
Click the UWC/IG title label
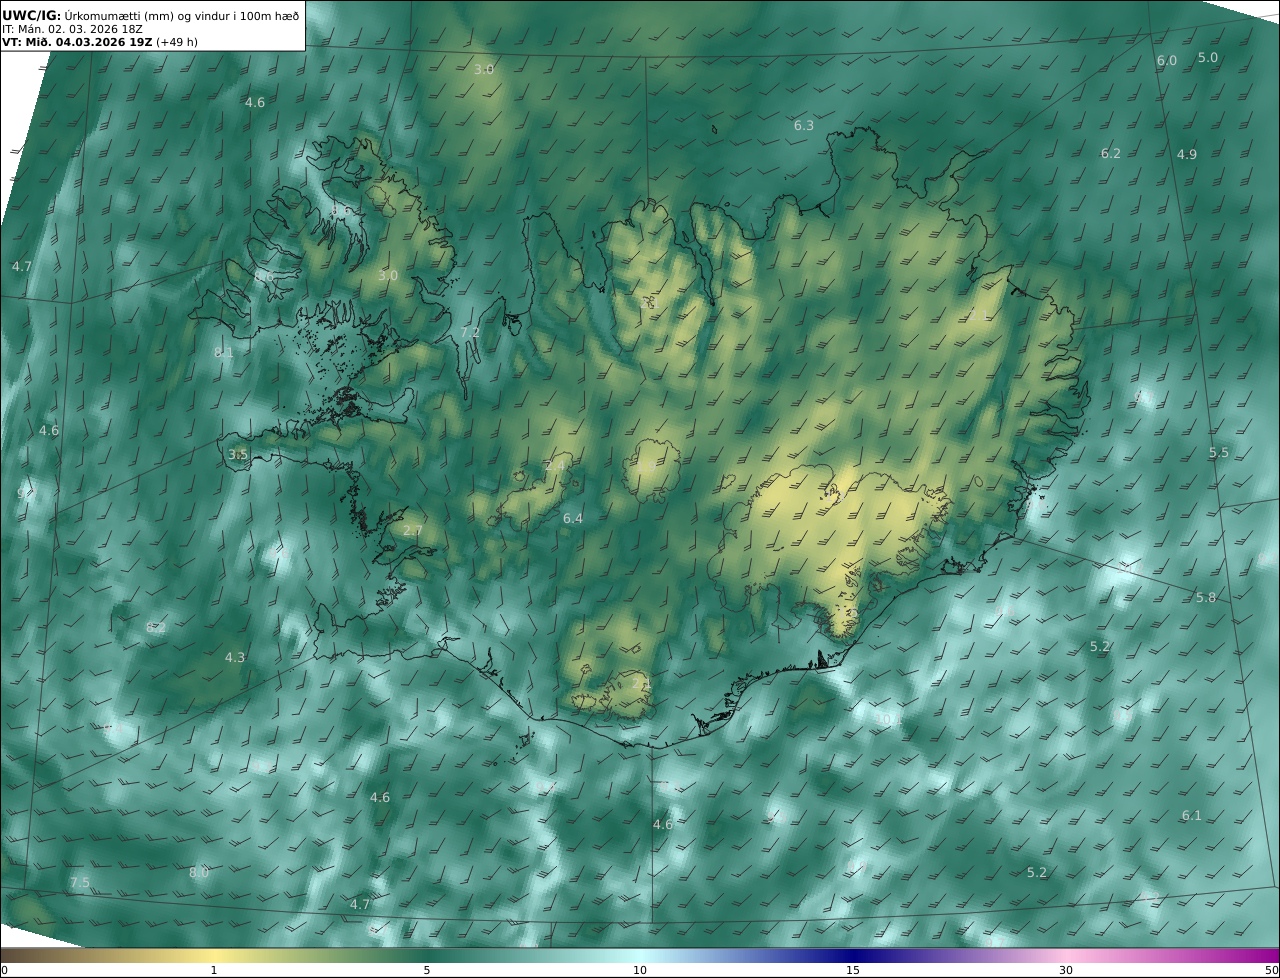coord(32,15)
